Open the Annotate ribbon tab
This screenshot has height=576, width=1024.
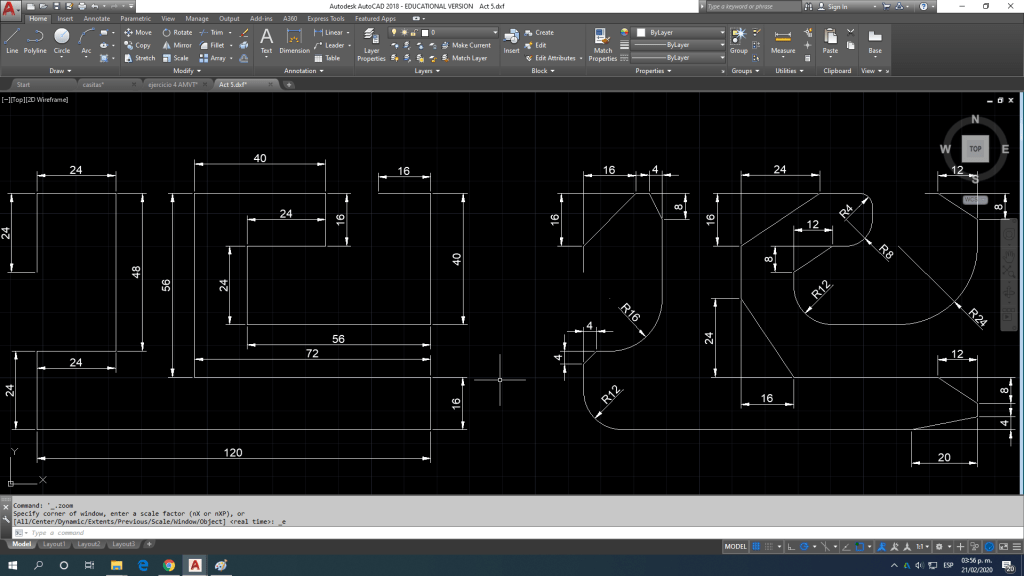pos(97,18)
